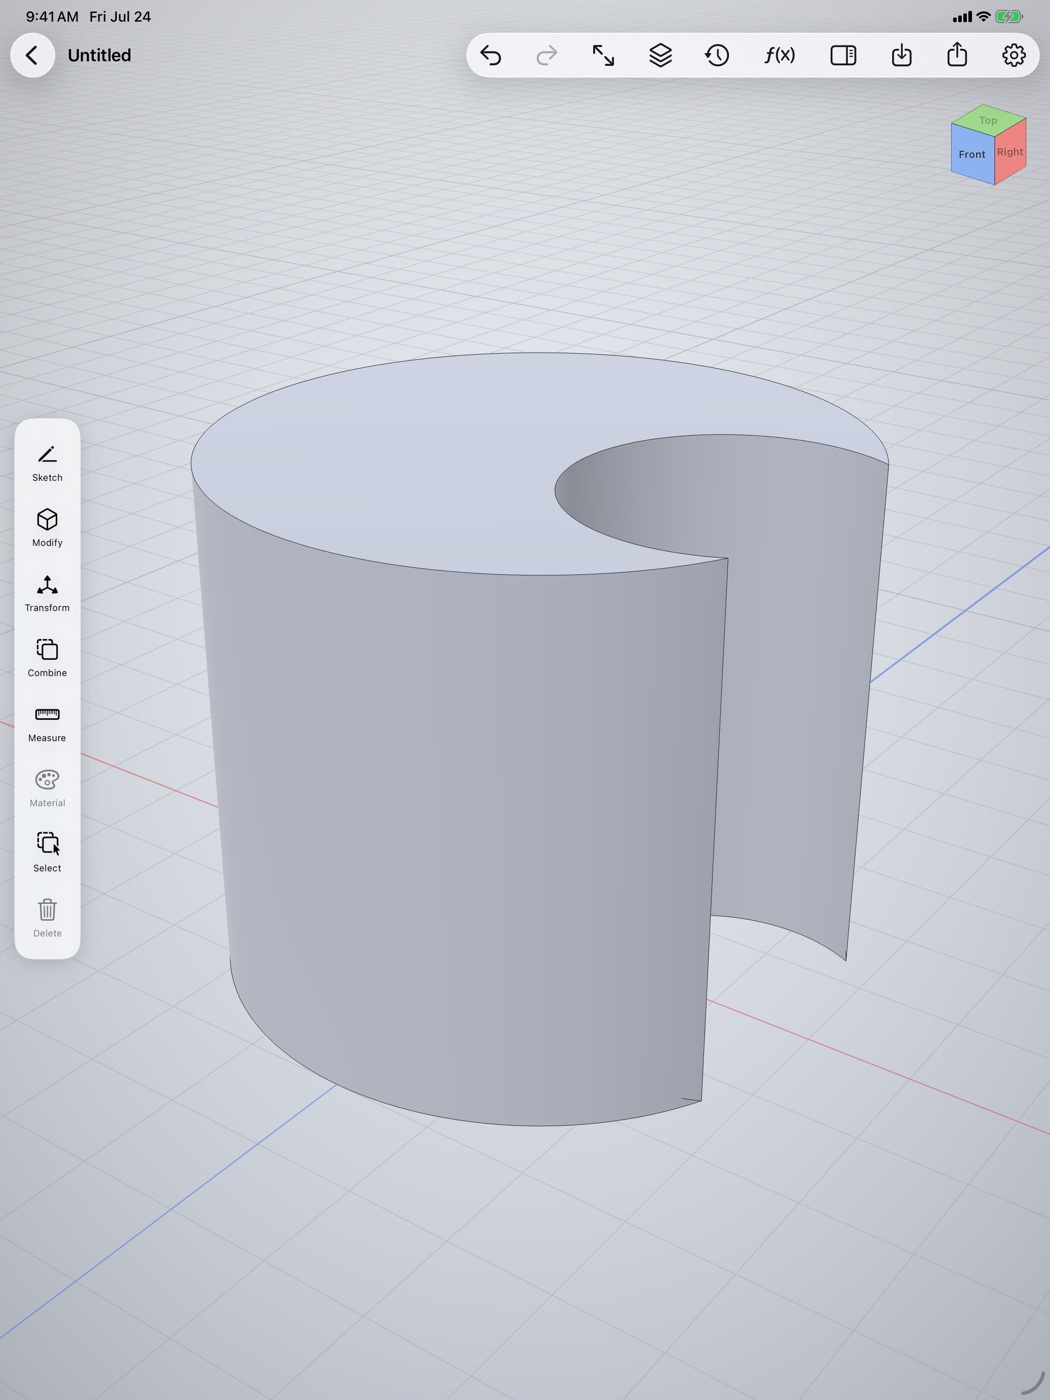The width and height of the screenshot is (1050, 1400).
Task: Open the Modify tool menu
Action: point(47,528)
